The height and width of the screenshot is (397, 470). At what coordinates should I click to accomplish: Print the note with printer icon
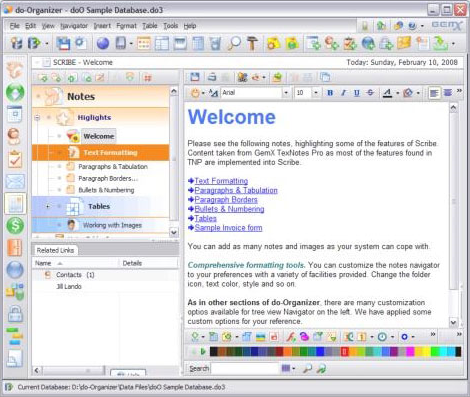point(212,77)
